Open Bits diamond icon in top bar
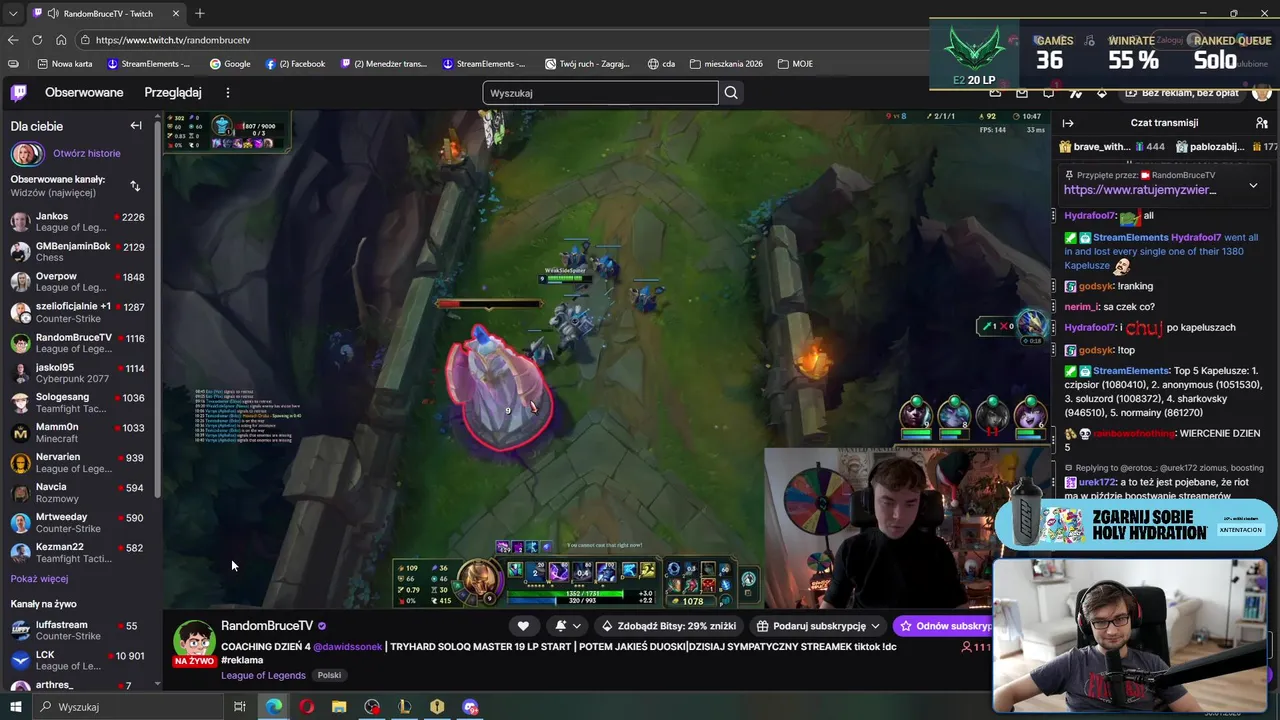 click(x=1102, y=93)
